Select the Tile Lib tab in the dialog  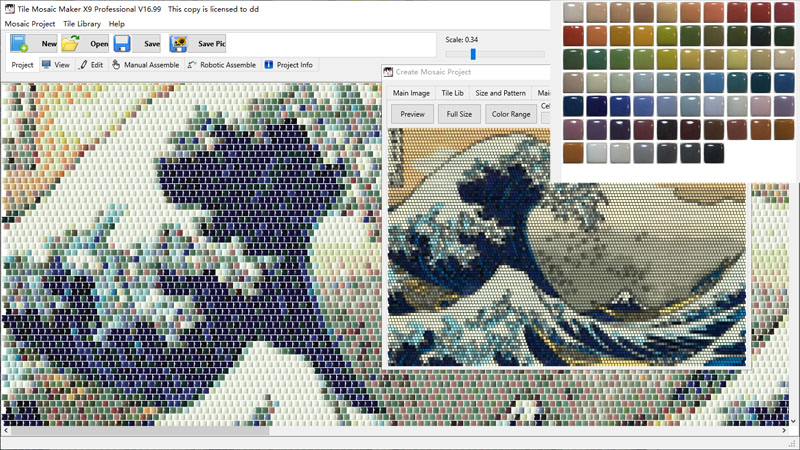(x=452, y=93)
